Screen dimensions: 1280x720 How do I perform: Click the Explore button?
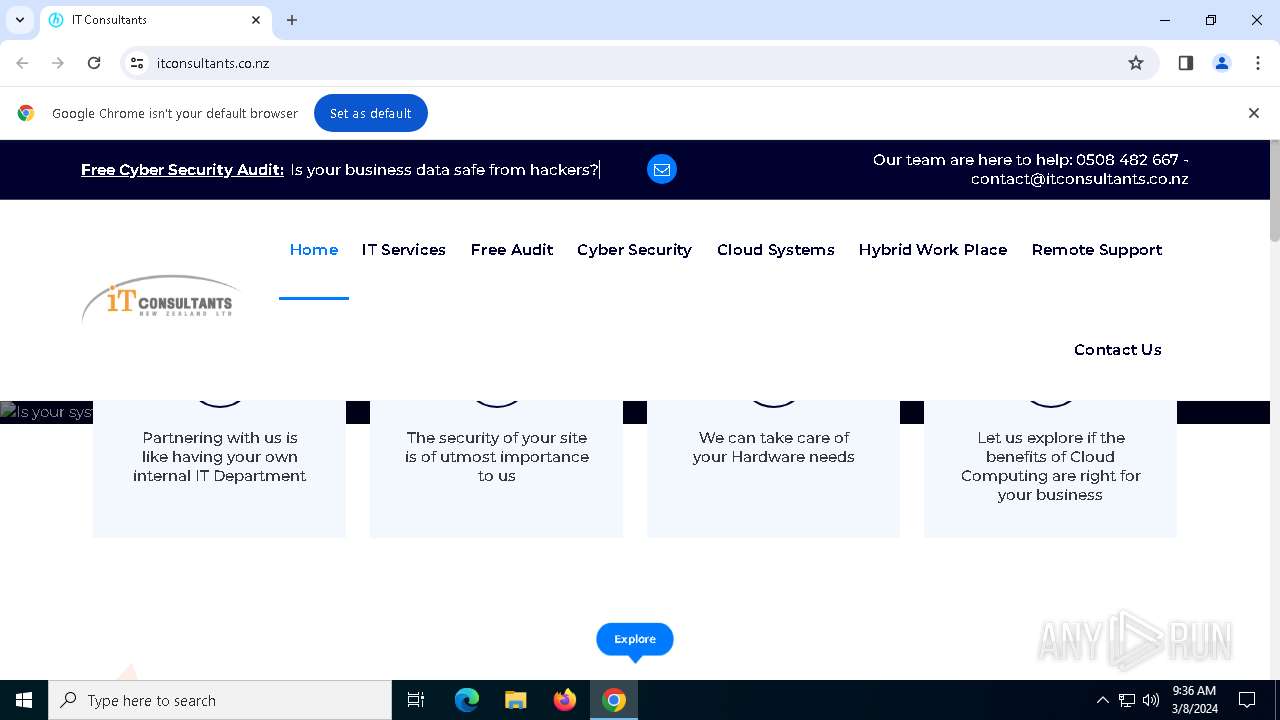click(635, 640)
